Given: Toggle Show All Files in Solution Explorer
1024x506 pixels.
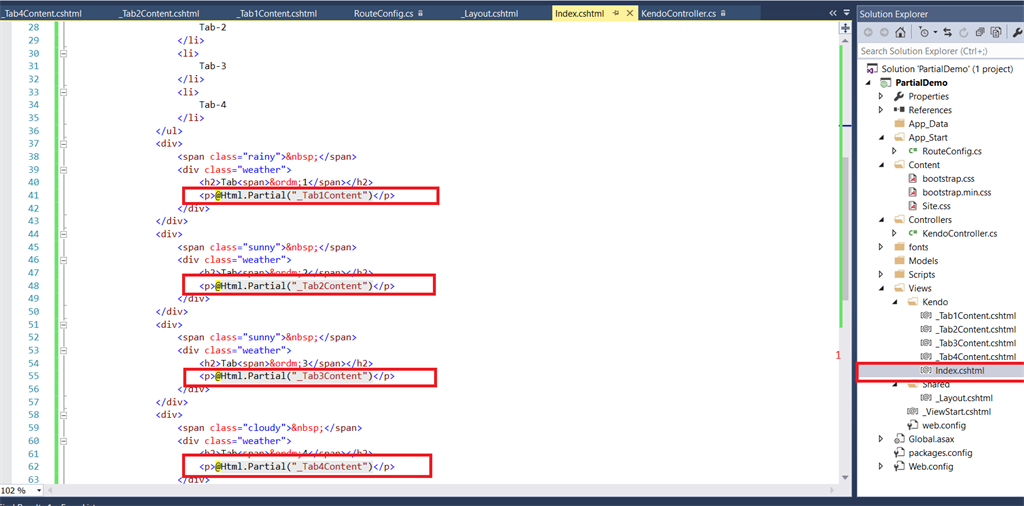Looking at the screenshot, I should click(997, 33).
